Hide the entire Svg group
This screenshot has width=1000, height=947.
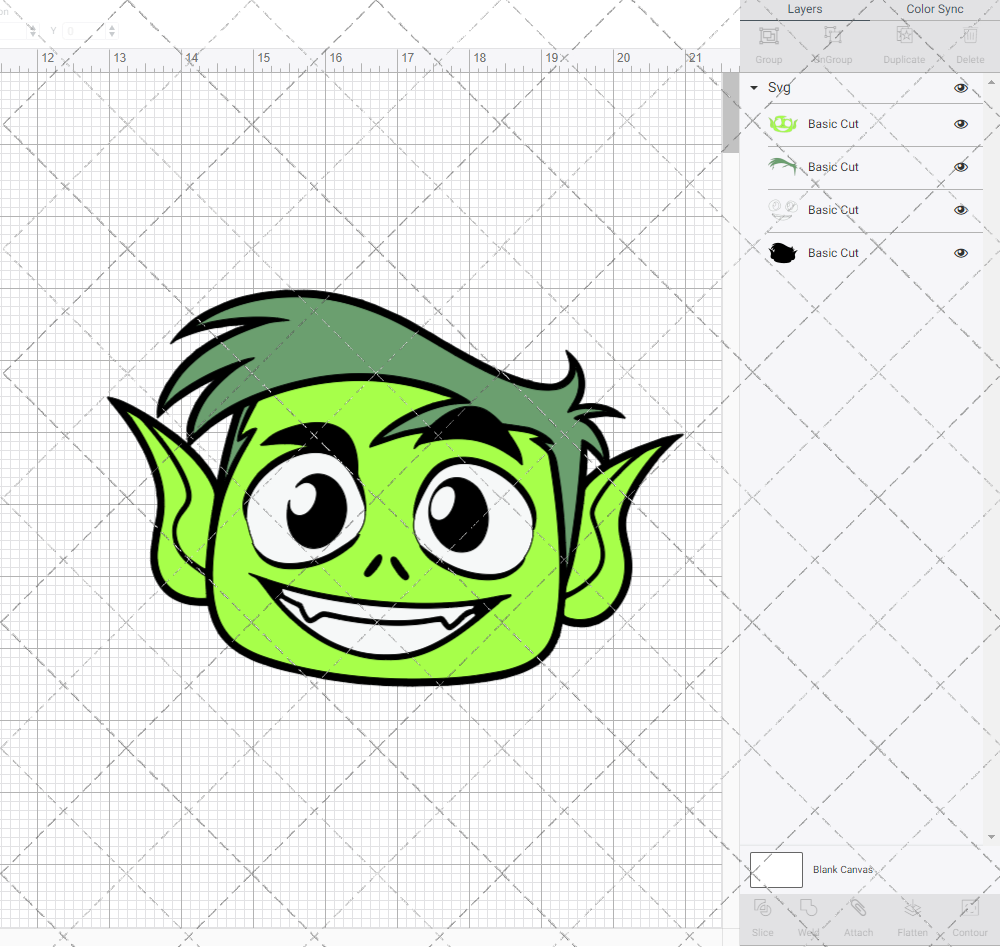pos(960,88)
